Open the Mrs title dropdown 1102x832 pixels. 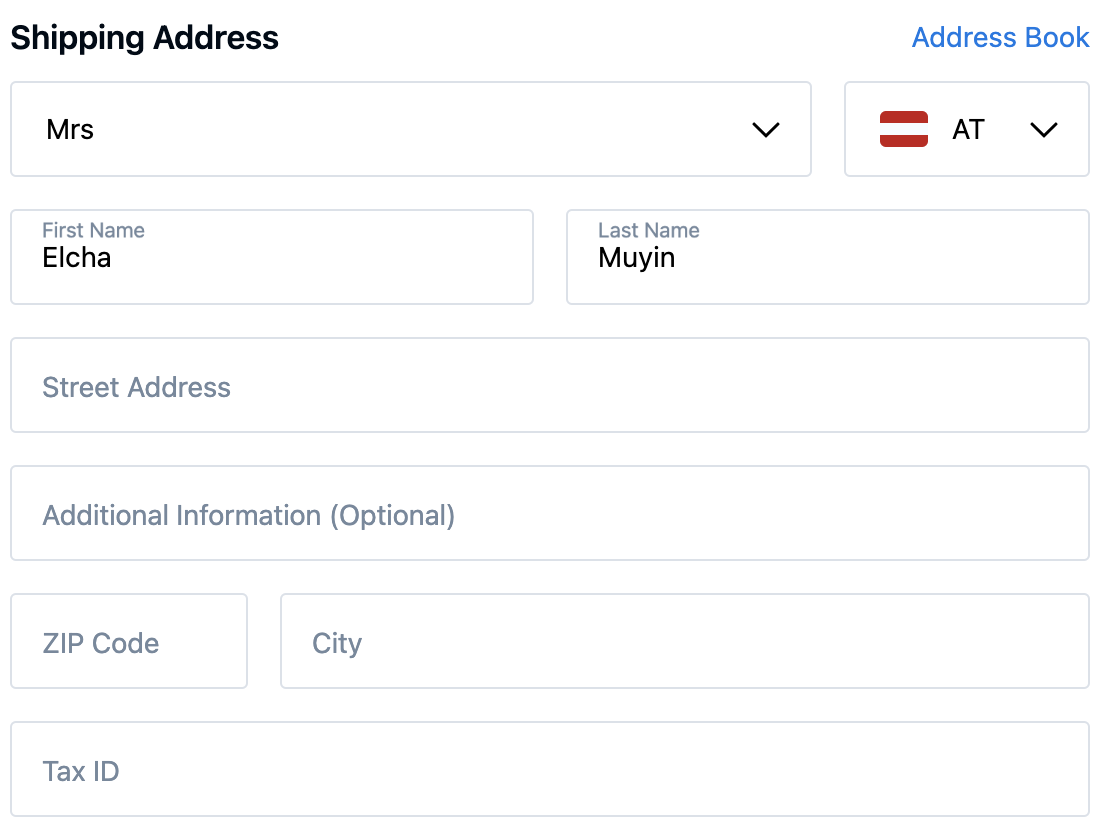point(410,130)
